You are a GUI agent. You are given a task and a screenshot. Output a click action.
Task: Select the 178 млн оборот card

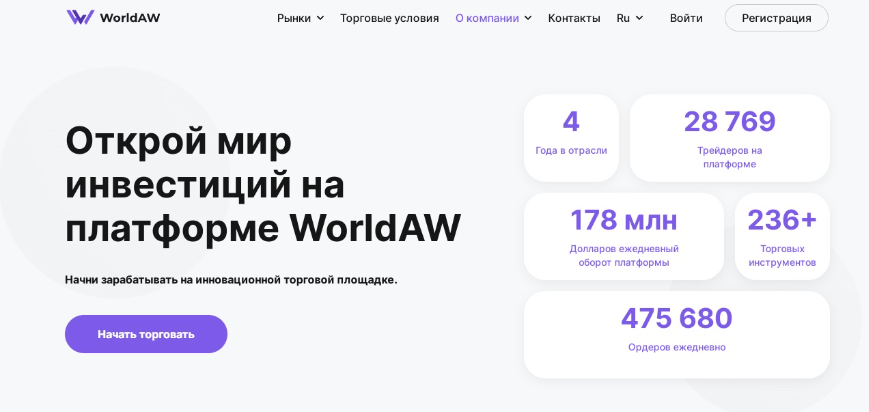click(623, 236)
